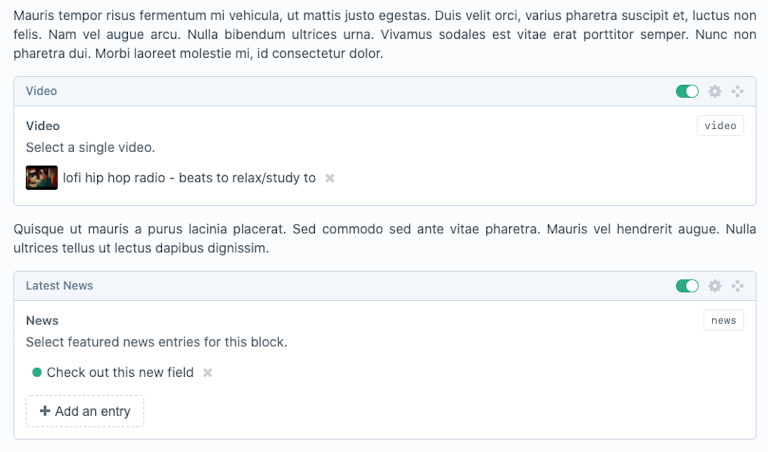Disable the Latest News block toggle
The image size is (768, 452).
tap(687, 286)
